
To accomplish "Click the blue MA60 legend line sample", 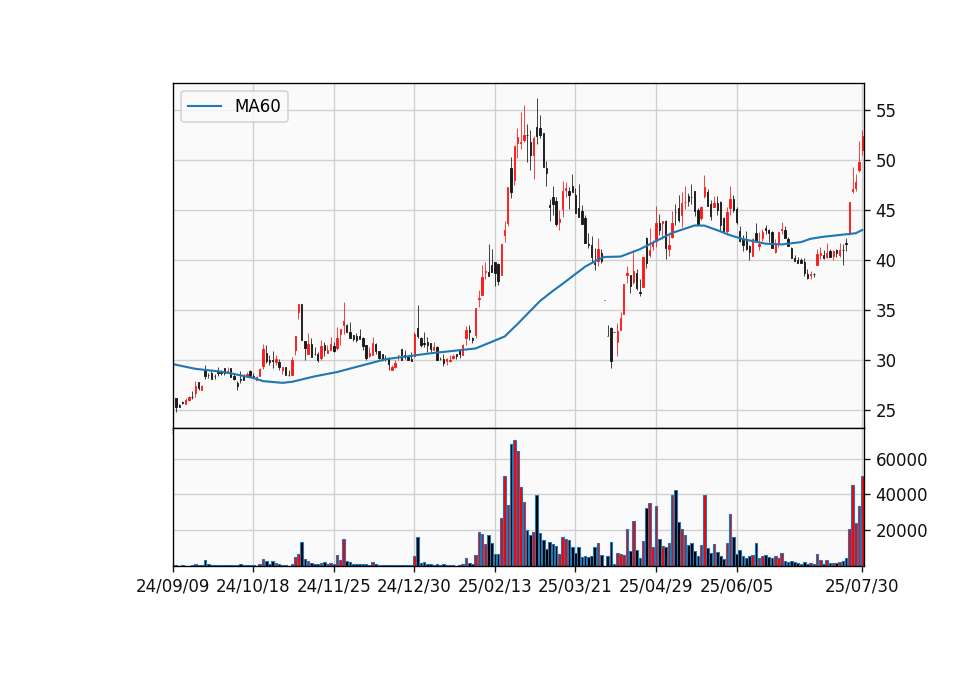I will (204, 107).
